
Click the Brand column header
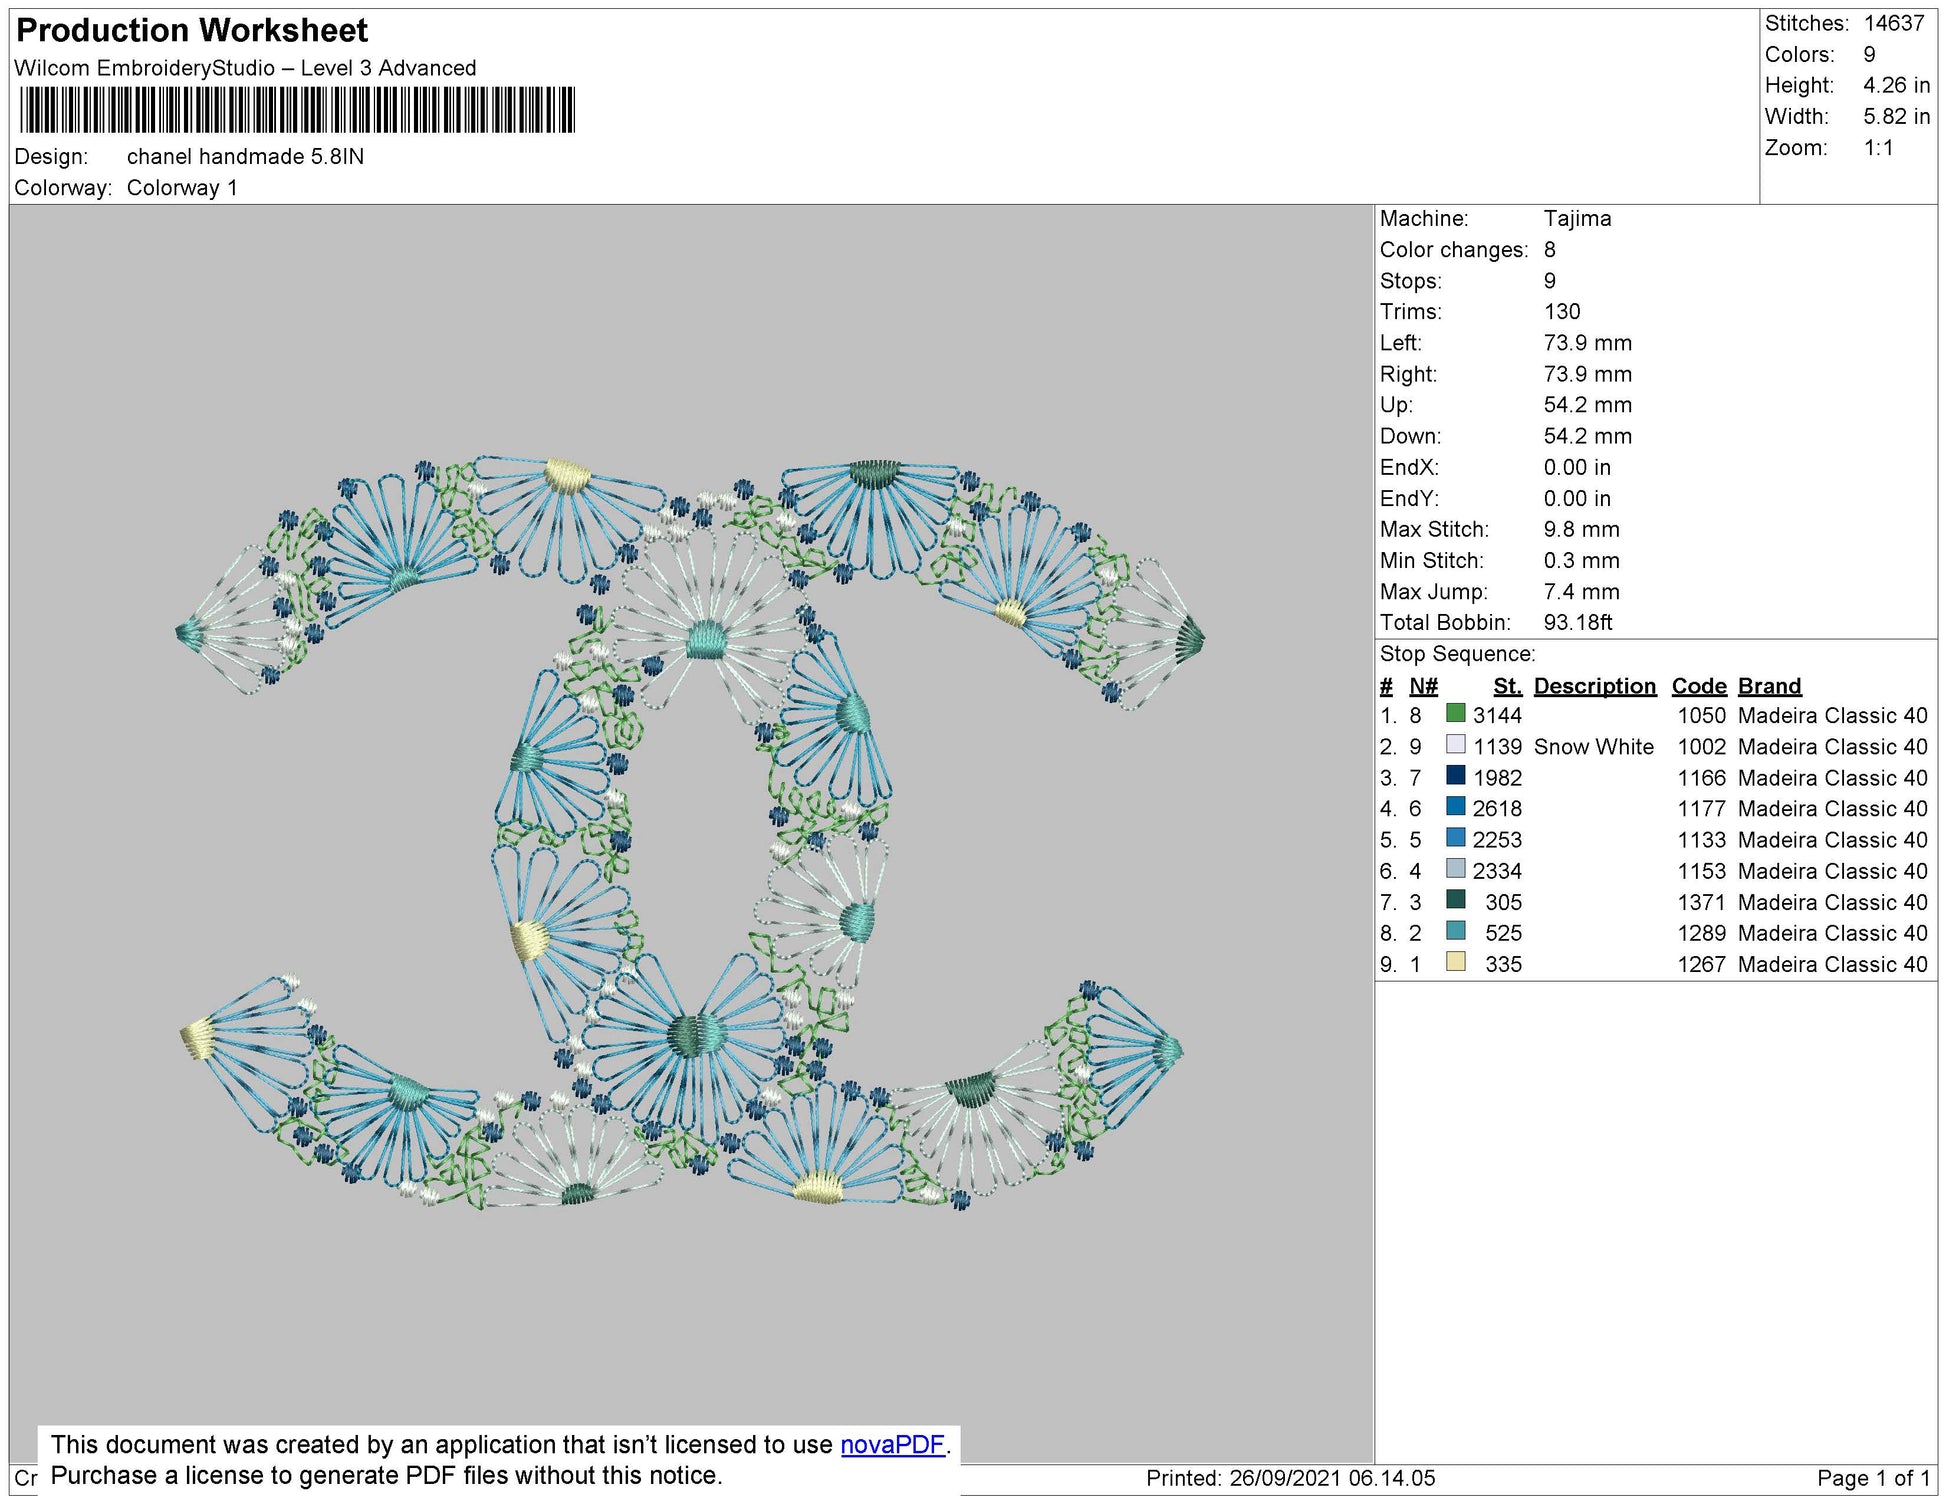click(1769, 686)
